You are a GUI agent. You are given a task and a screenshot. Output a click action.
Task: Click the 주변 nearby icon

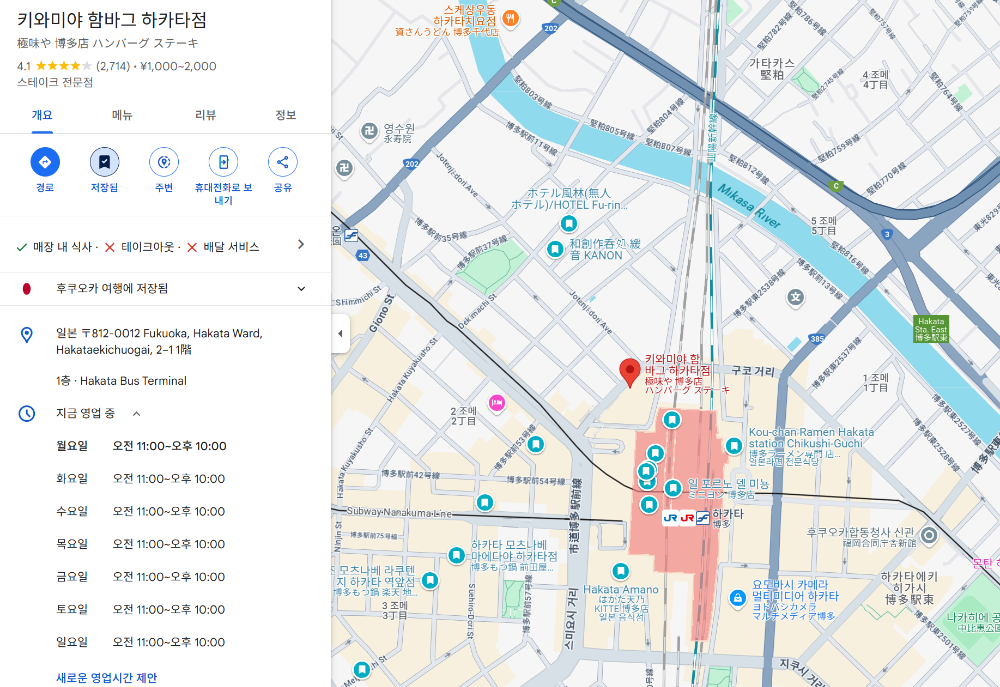tap(164, 162)
